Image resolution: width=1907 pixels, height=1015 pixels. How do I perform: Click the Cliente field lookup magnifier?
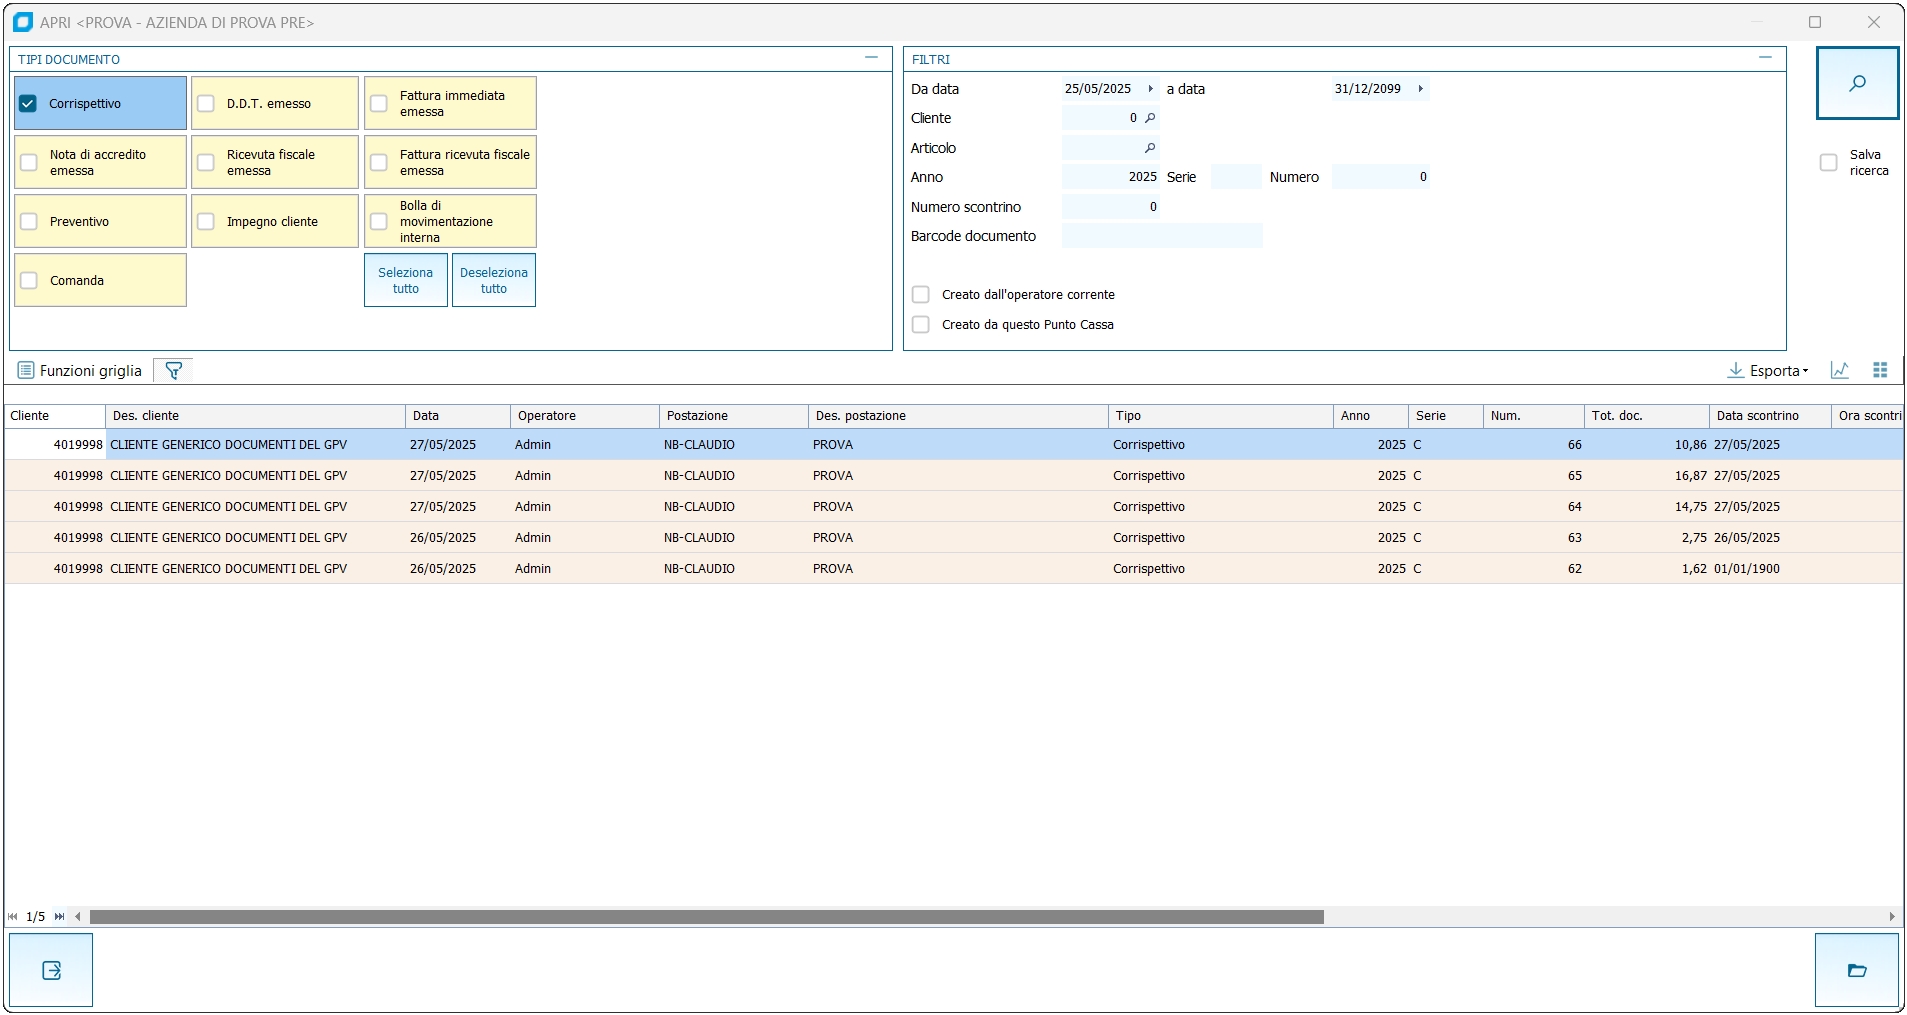[1150, 118]
